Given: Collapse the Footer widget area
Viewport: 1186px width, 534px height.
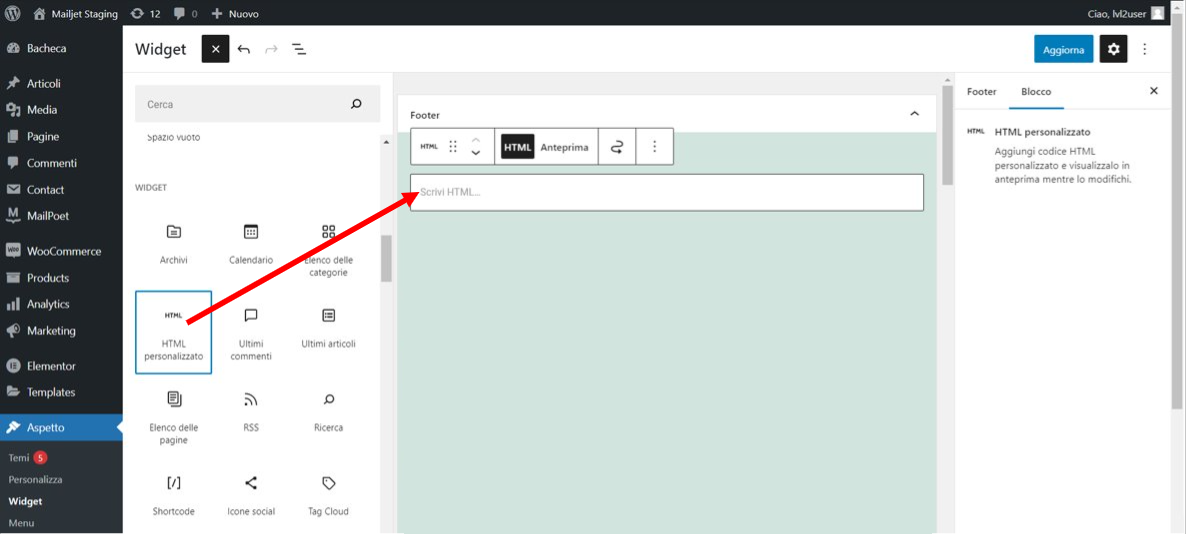Looking at the screenshot, I should pyautogui.click(x=914, y=114).
